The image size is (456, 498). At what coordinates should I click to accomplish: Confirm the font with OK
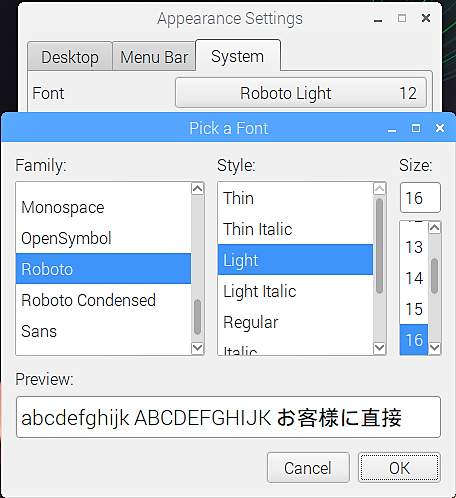click(399, 467)
